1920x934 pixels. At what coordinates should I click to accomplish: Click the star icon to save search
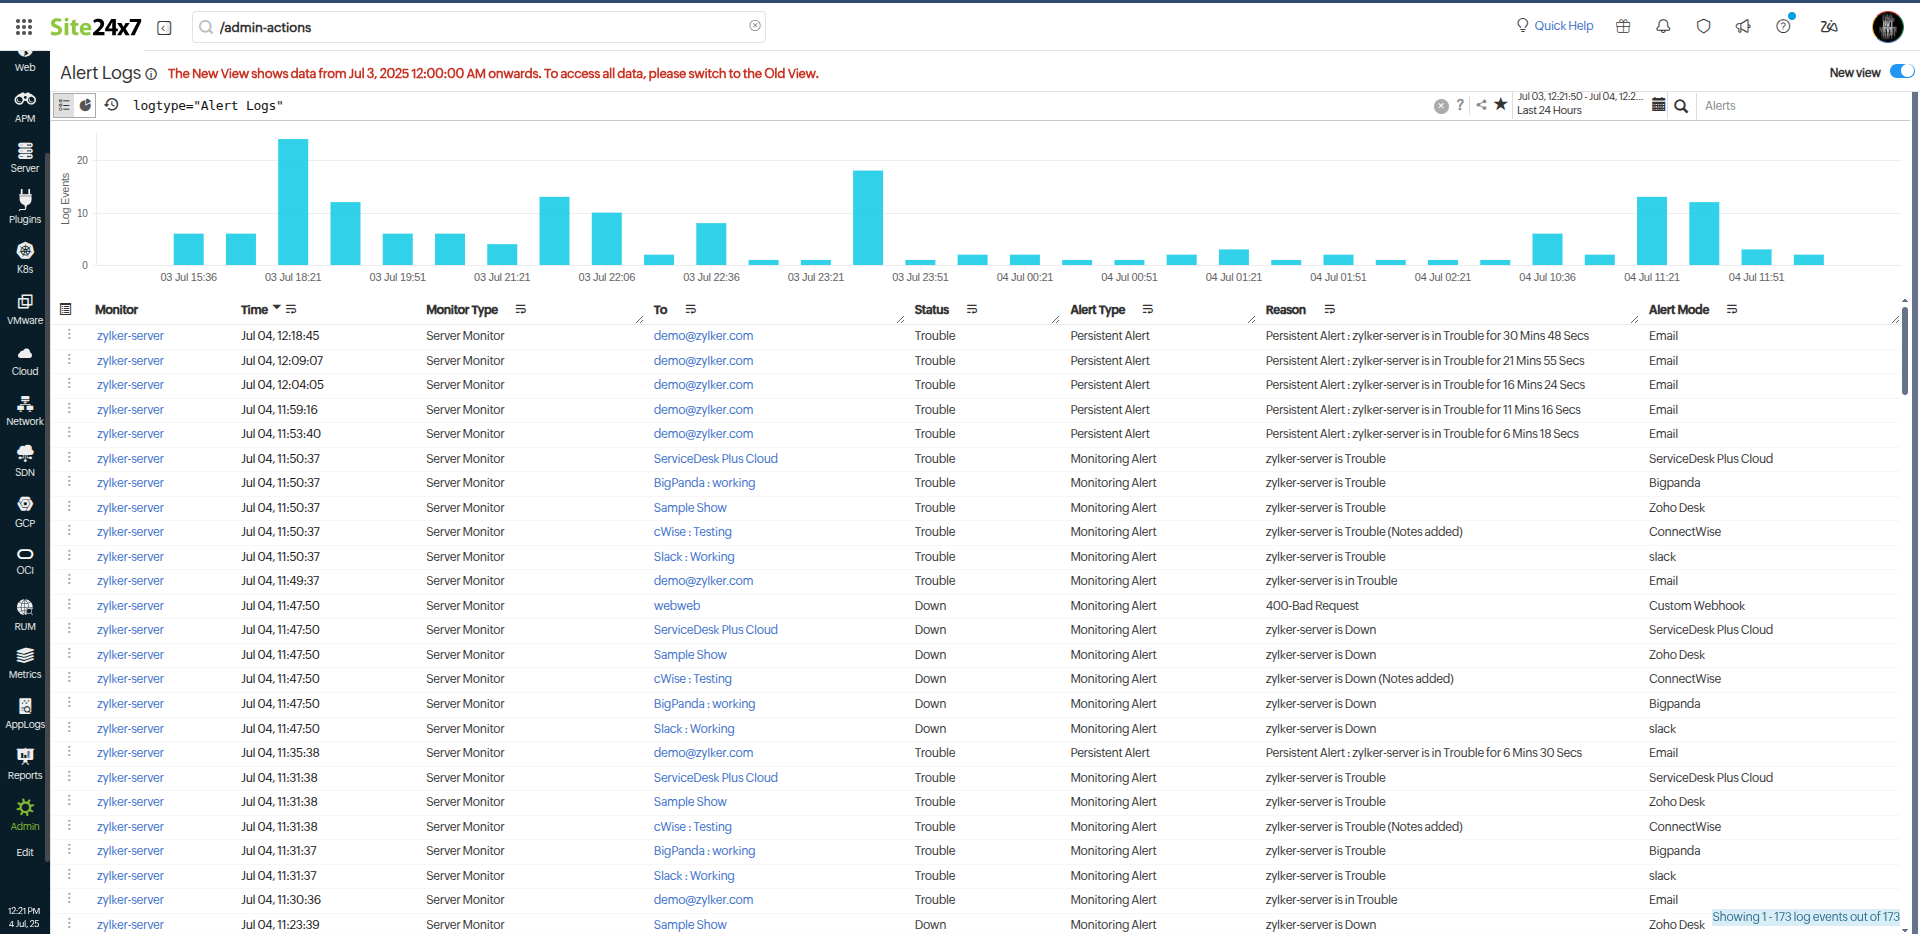coord(1500,105)
